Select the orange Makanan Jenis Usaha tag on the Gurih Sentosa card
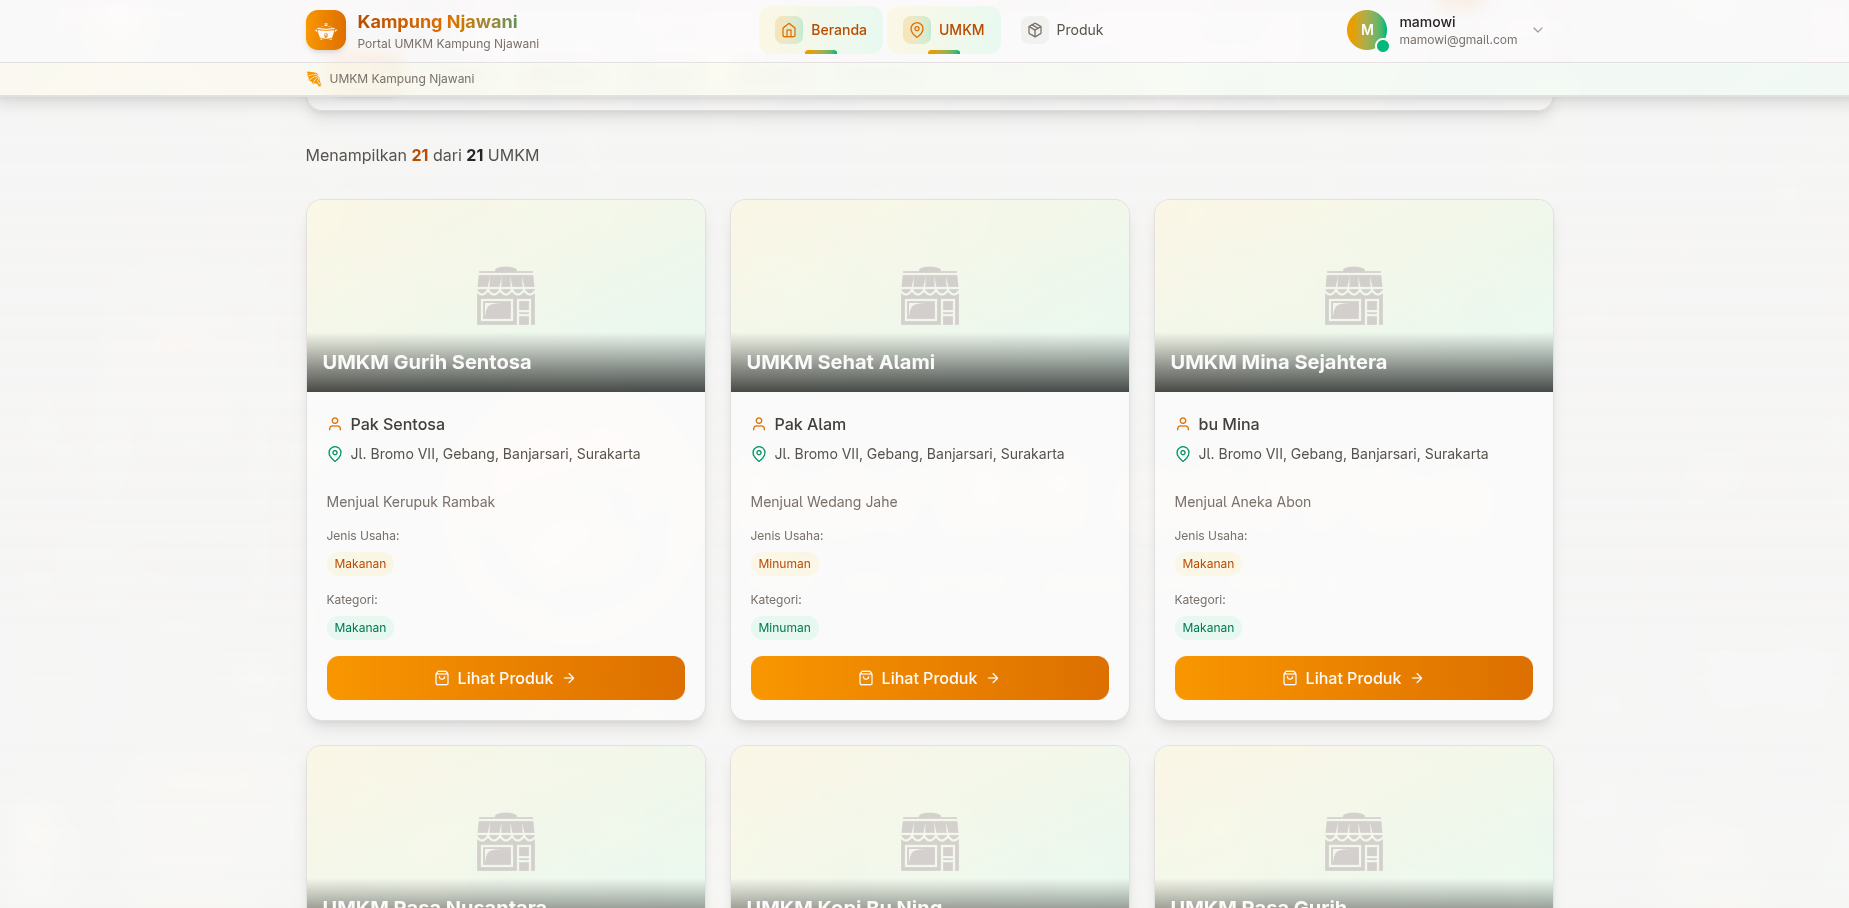 [360, 564]
